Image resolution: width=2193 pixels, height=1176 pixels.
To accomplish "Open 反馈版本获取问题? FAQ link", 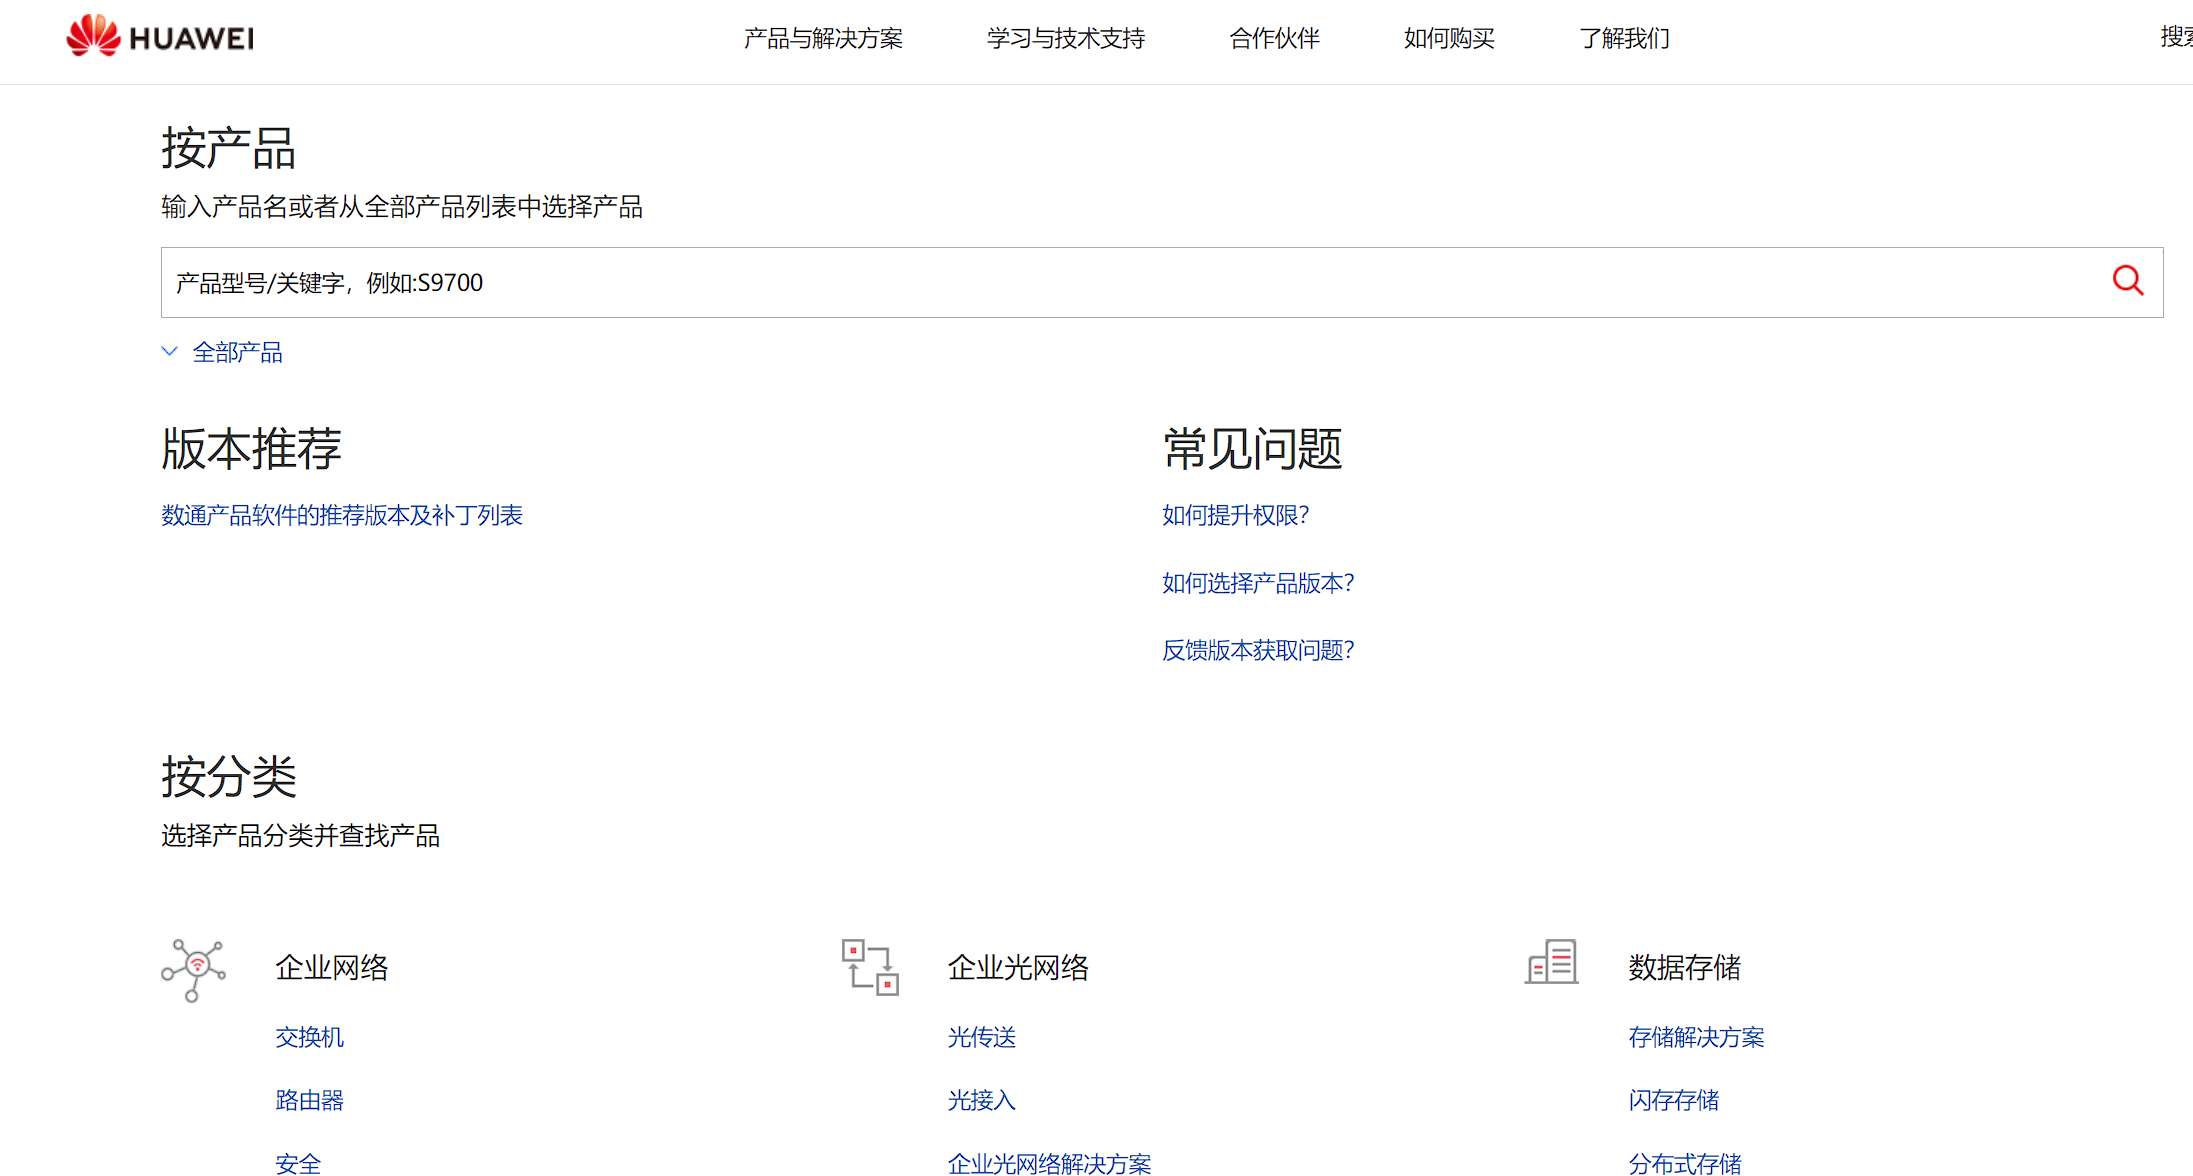I will [x=1258, y=650].
